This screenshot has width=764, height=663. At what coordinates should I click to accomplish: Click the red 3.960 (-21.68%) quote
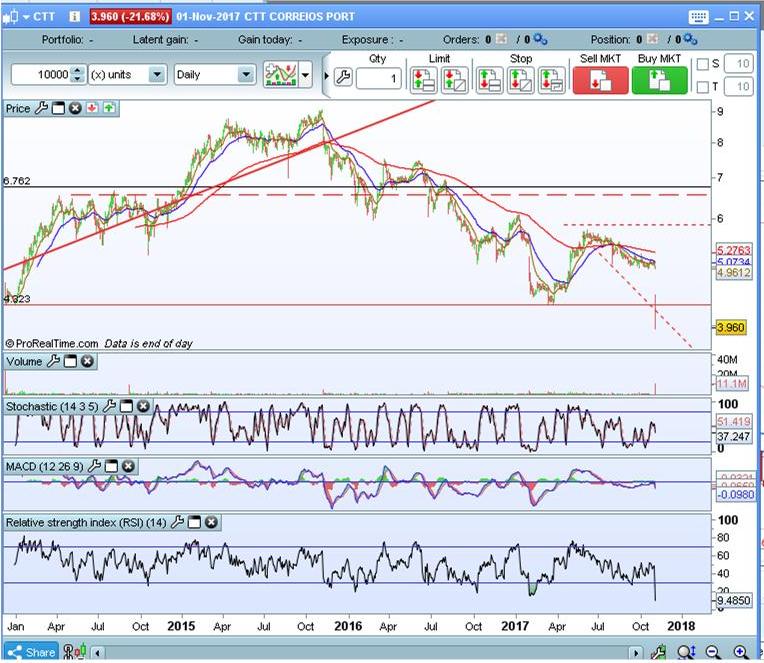[130, 17]
